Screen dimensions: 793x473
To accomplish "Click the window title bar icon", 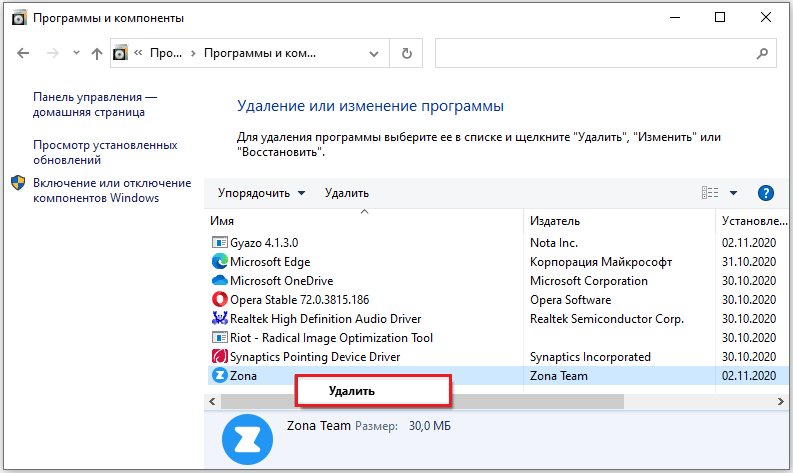I will click(19, 18).
